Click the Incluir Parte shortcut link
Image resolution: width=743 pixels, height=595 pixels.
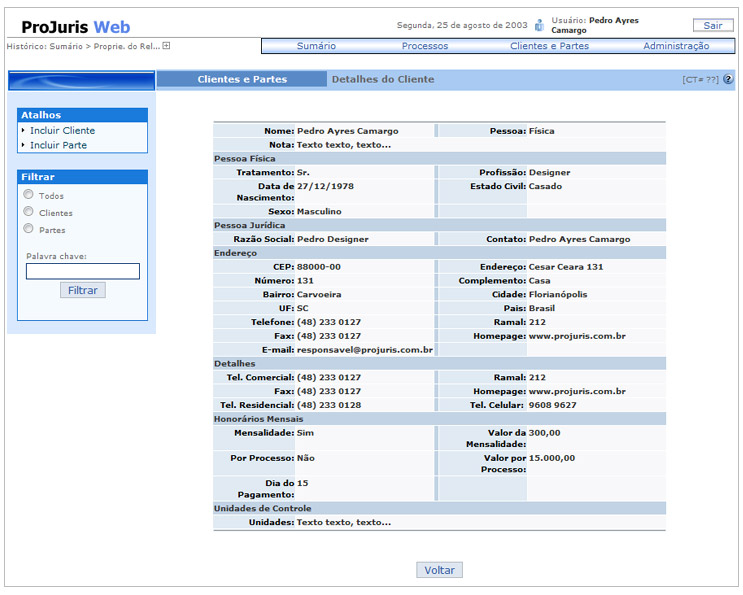coord(58,145)
